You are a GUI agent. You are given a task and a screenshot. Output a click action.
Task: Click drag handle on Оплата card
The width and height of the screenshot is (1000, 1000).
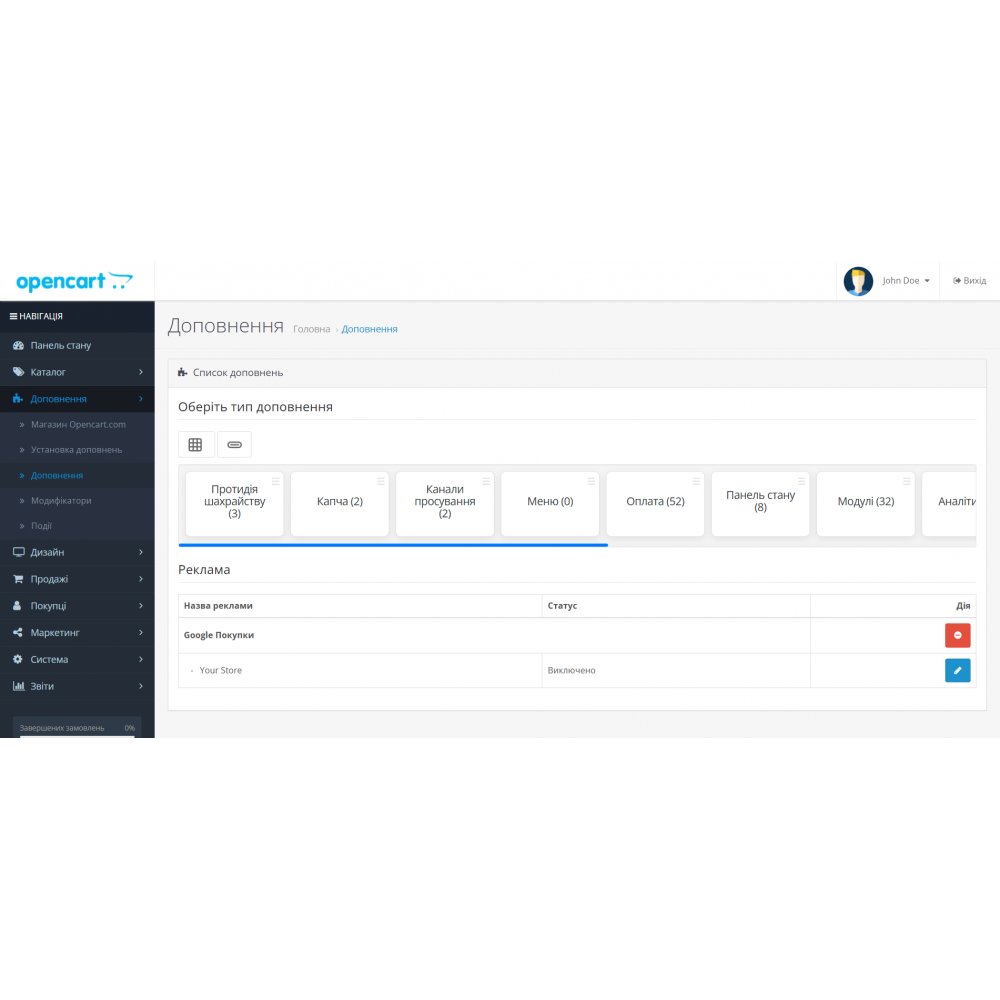[x=696, y=481]
